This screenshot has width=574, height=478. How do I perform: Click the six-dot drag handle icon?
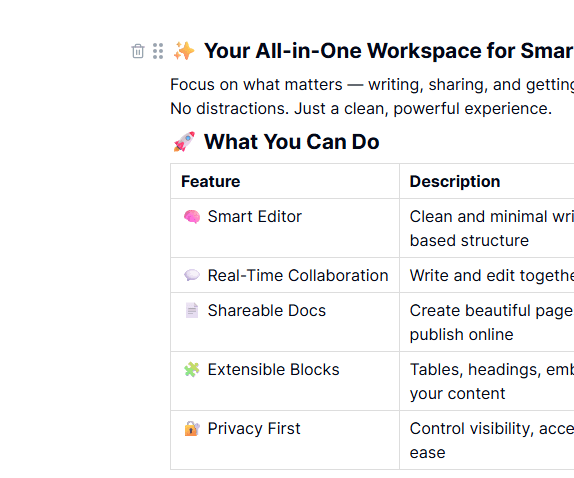(158, 51)
